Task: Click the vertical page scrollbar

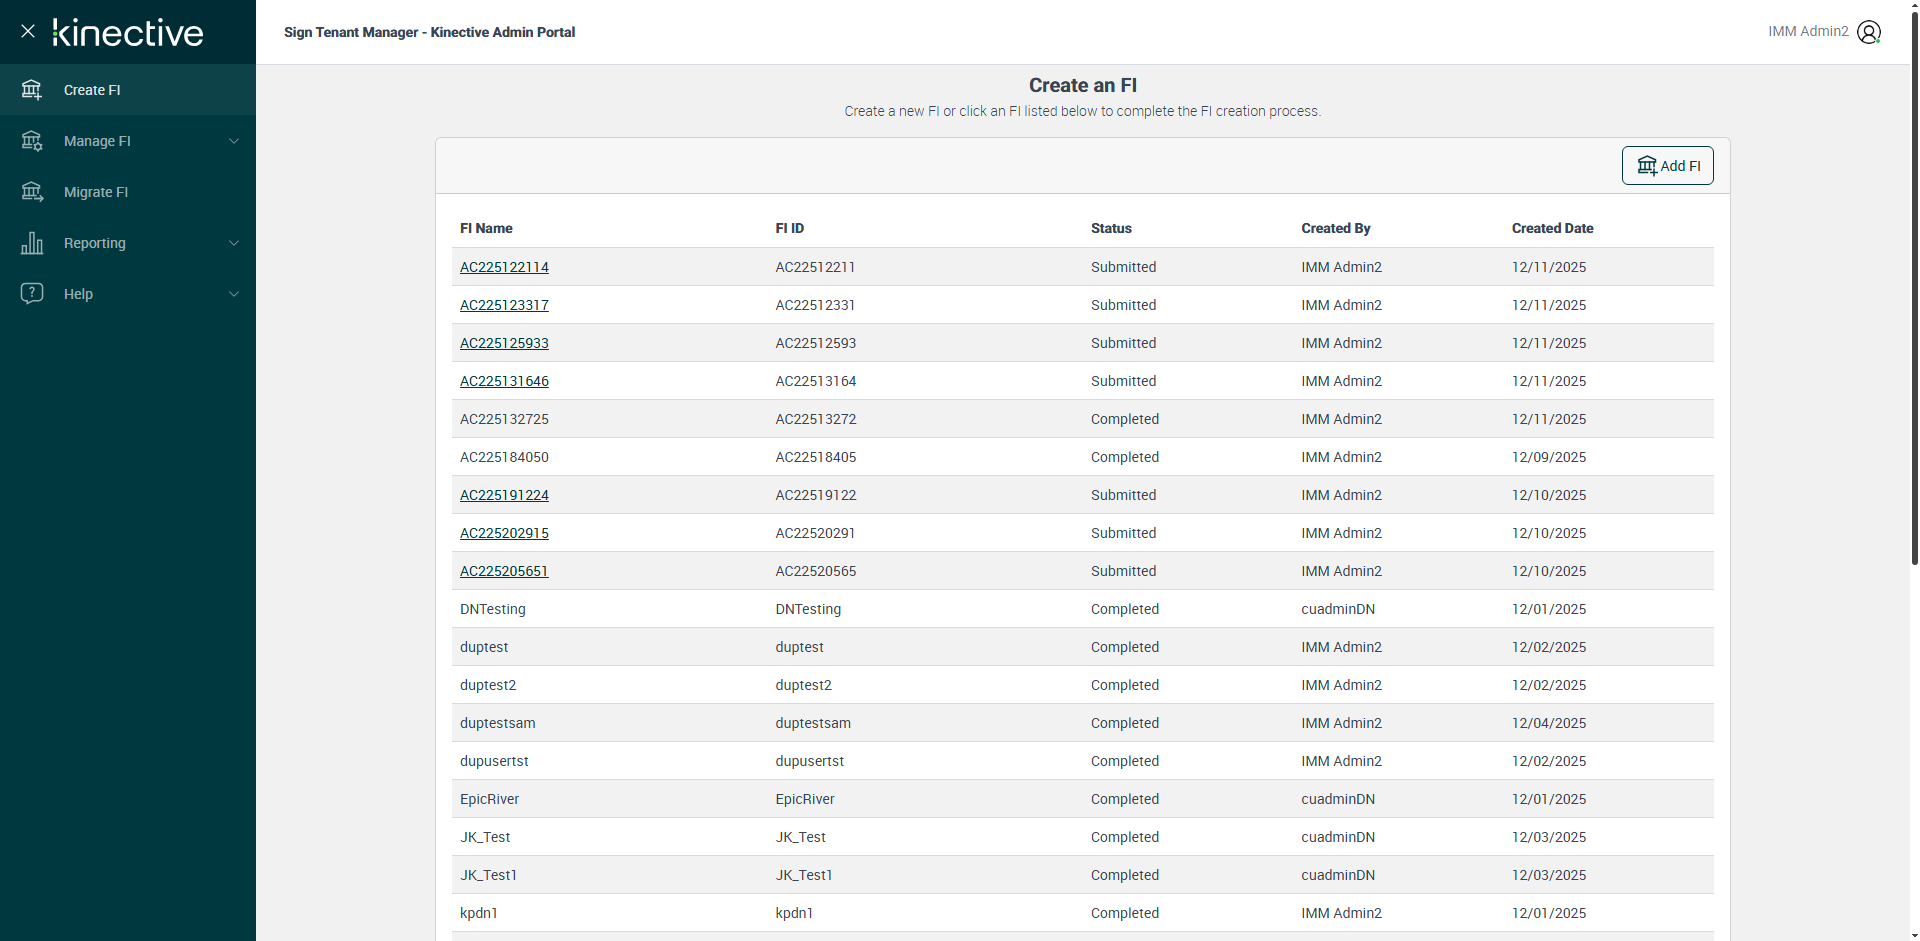Action: tap(1914, 300)
